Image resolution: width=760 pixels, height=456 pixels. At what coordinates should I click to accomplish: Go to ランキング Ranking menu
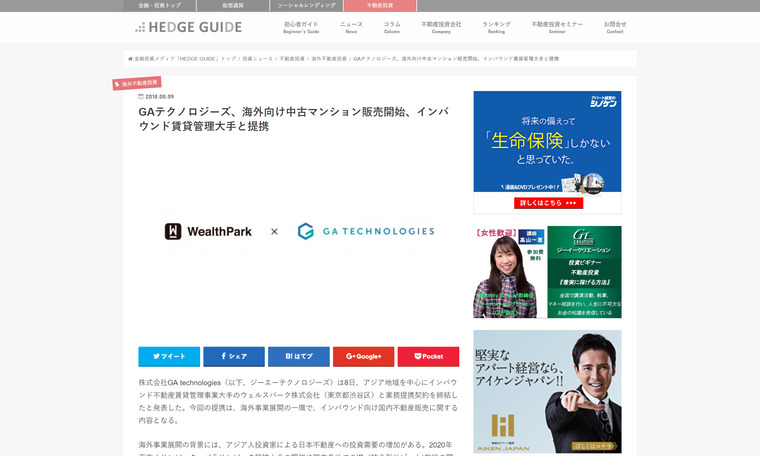click(496, 27)
